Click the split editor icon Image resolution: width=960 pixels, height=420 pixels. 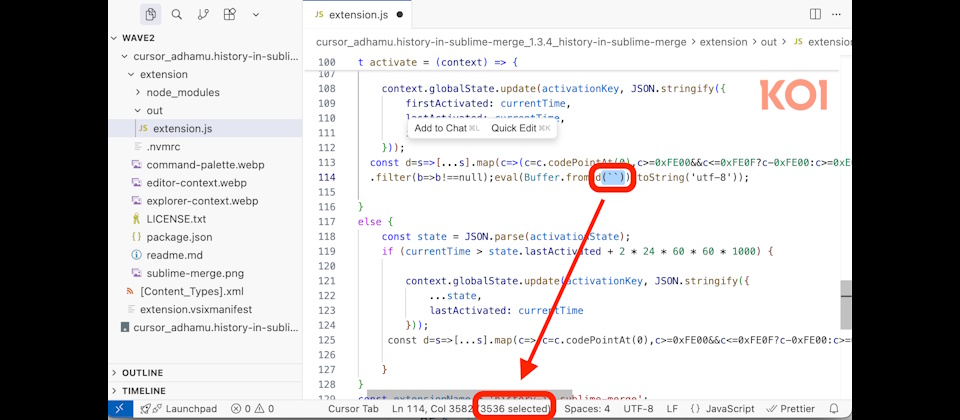815,15
